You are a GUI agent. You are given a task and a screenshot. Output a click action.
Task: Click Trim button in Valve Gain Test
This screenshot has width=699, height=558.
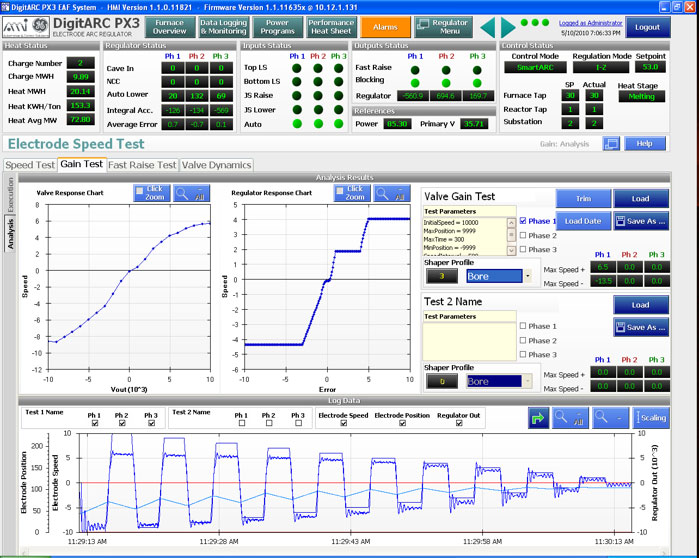pyautogui.click(x=584, y=199)
